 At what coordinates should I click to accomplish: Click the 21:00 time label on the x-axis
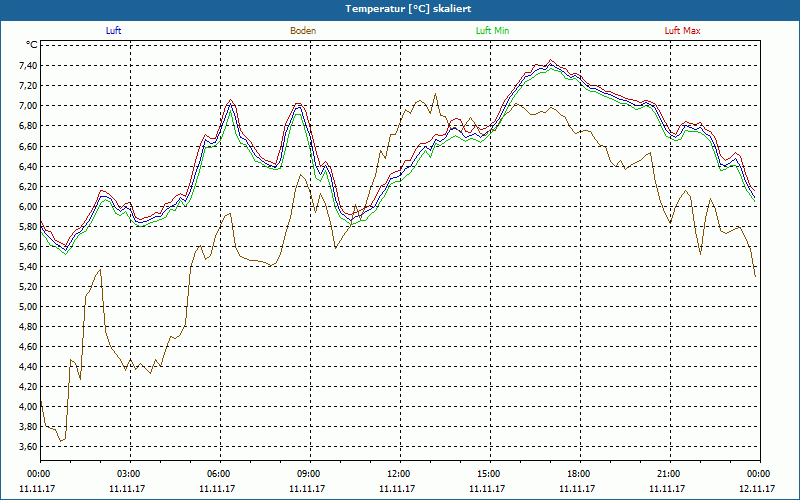[x=669, y=474]
